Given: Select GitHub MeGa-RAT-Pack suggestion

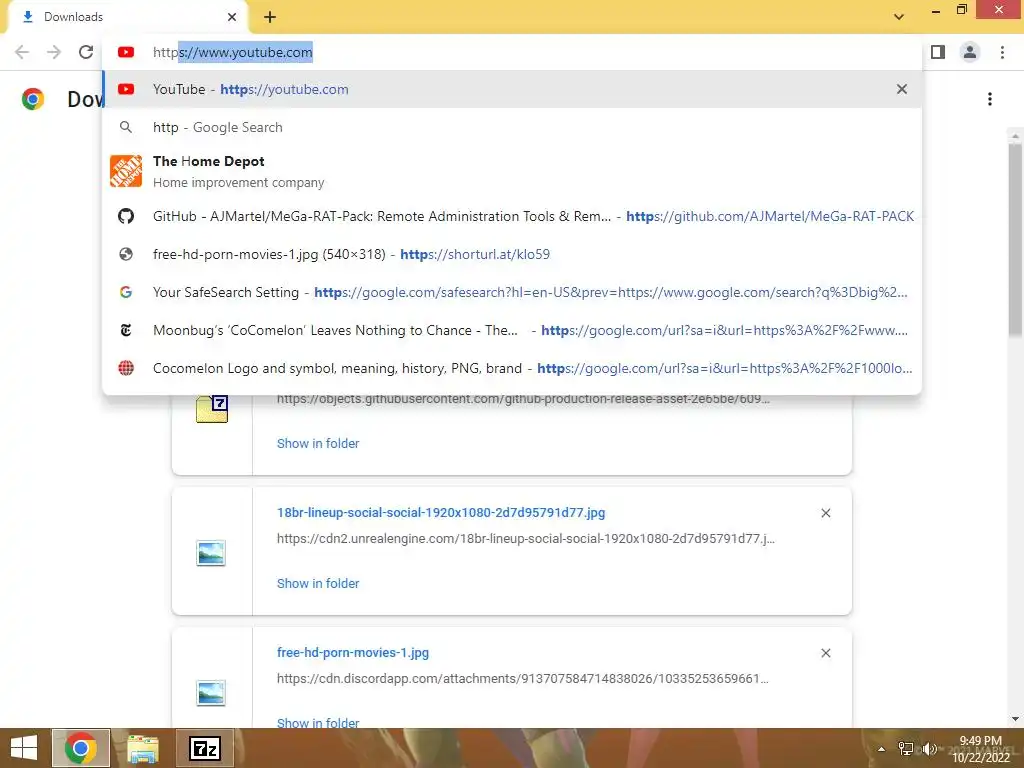Looking at the screenshot, I should (x=512, y=216).
